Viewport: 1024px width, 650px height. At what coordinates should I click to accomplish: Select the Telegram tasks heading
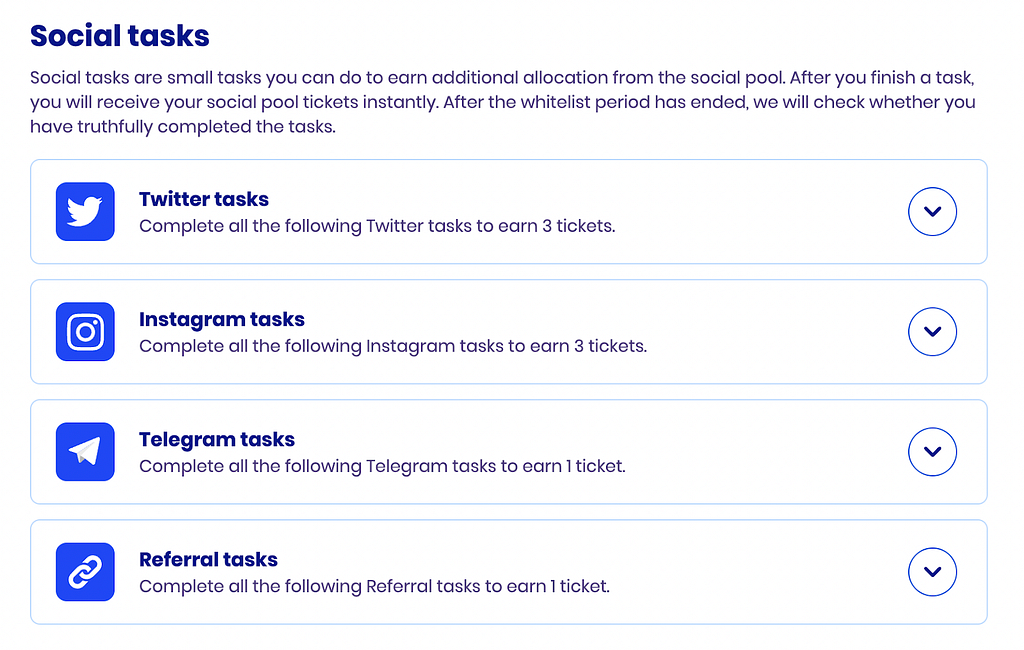pos(217,440)
